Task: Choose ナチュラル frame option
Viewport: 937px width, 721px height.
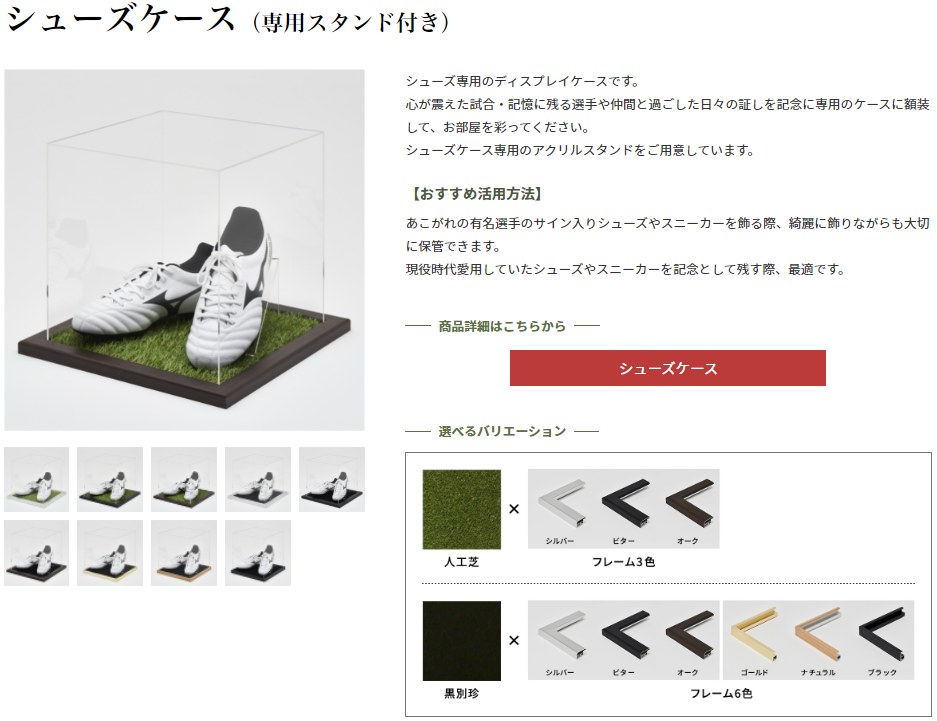Action: click(819, 640)
